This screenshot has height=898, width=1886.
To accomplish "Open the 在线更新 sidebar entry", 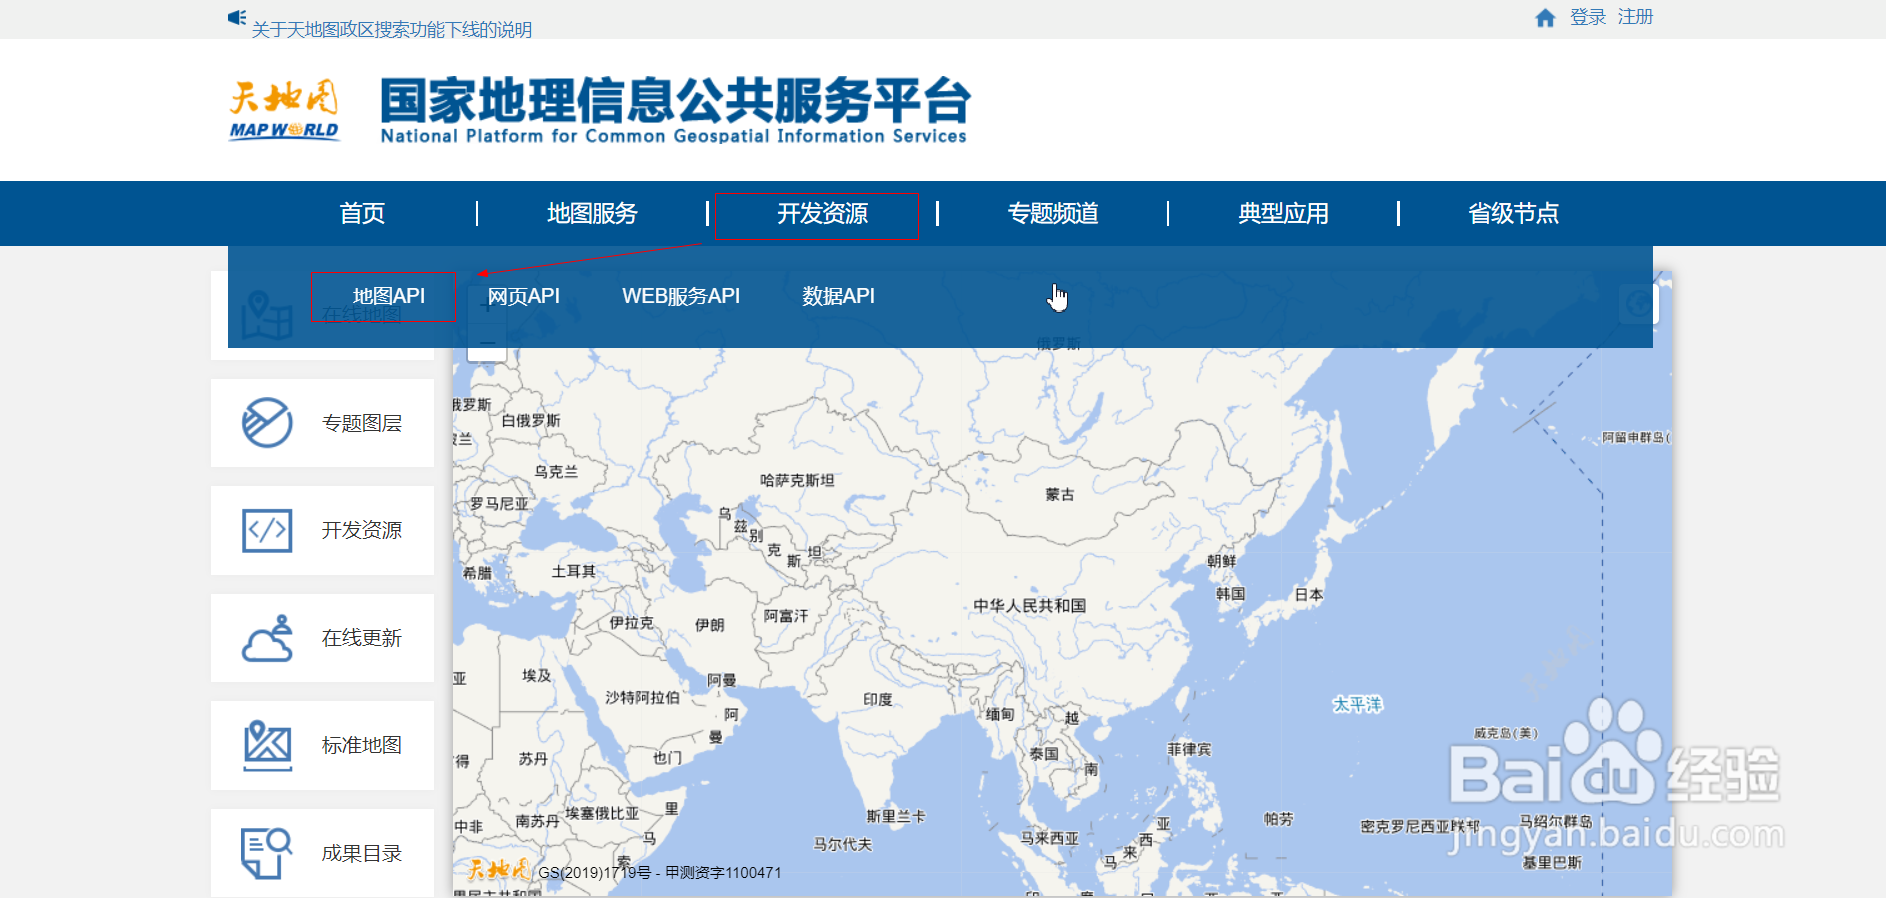I will pyautogui.click(x=322, y=638).
